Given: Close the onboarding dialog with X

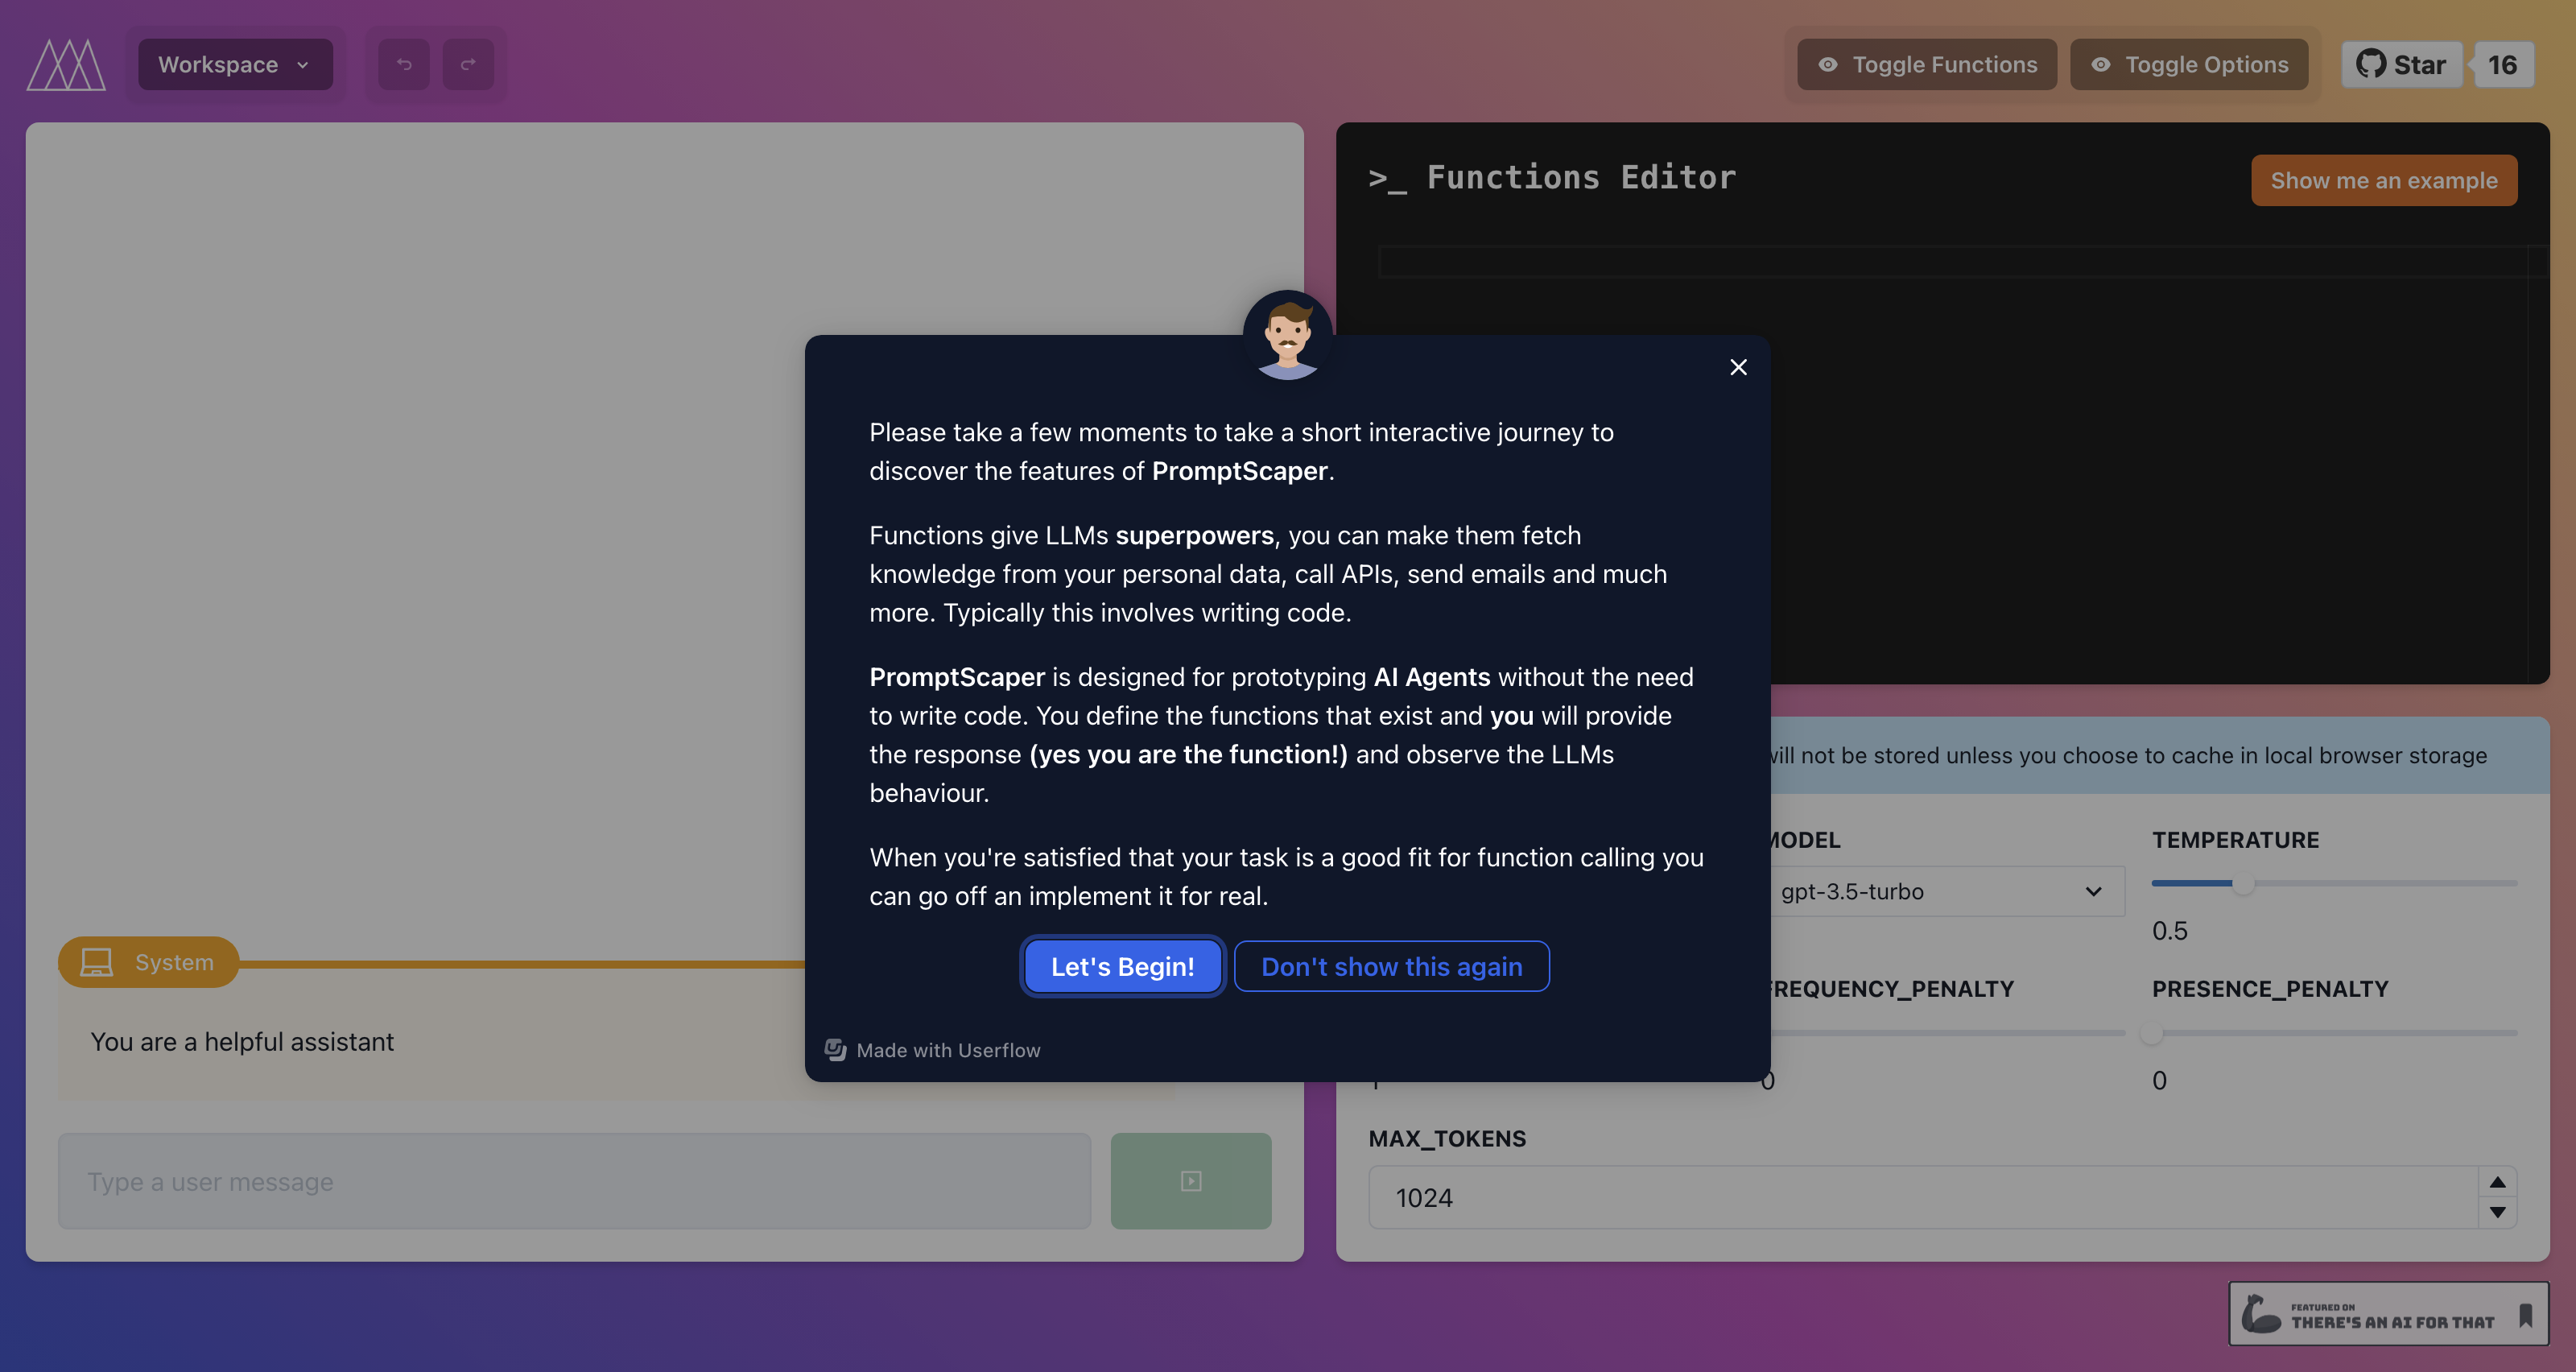Looking at the screenshot, I should (1738, 367).
